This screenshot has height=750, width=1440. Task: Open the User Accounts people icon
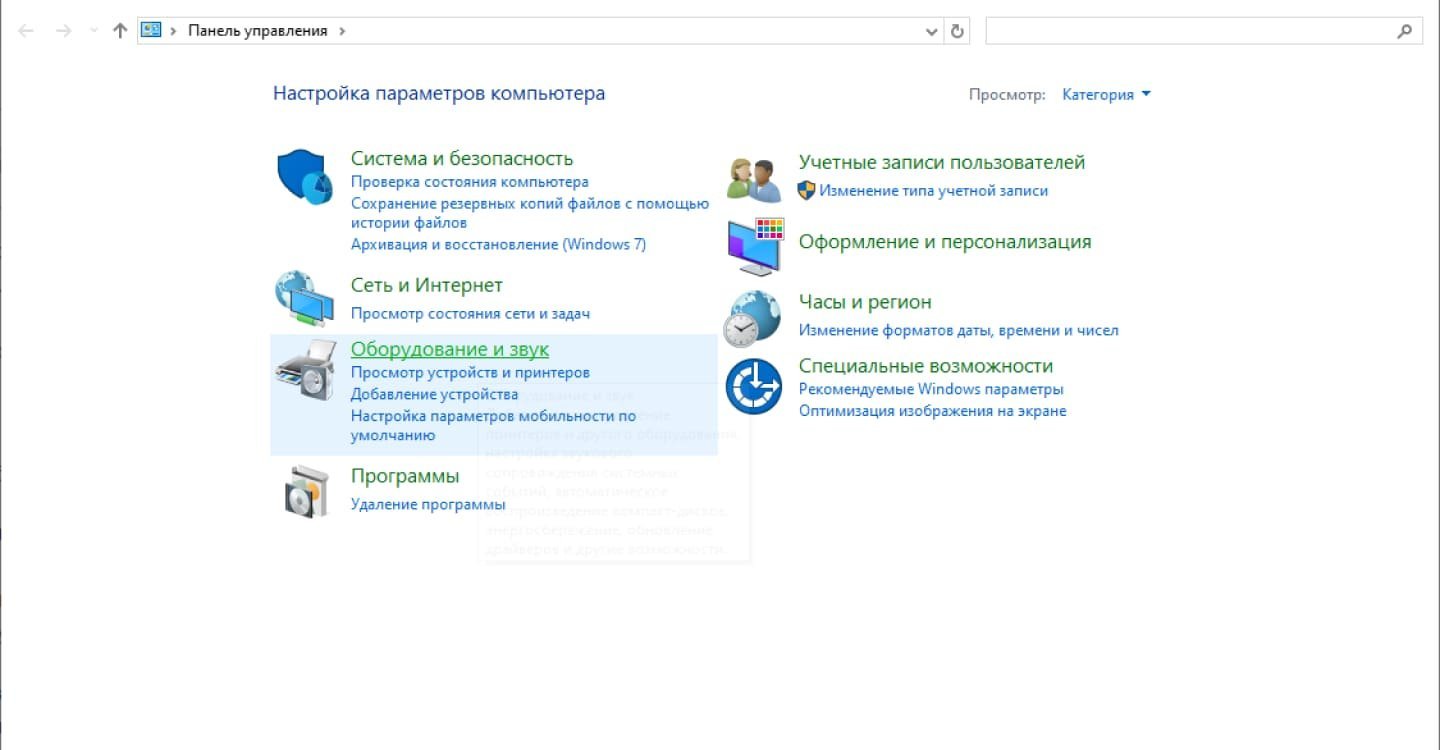pos(753,181)
